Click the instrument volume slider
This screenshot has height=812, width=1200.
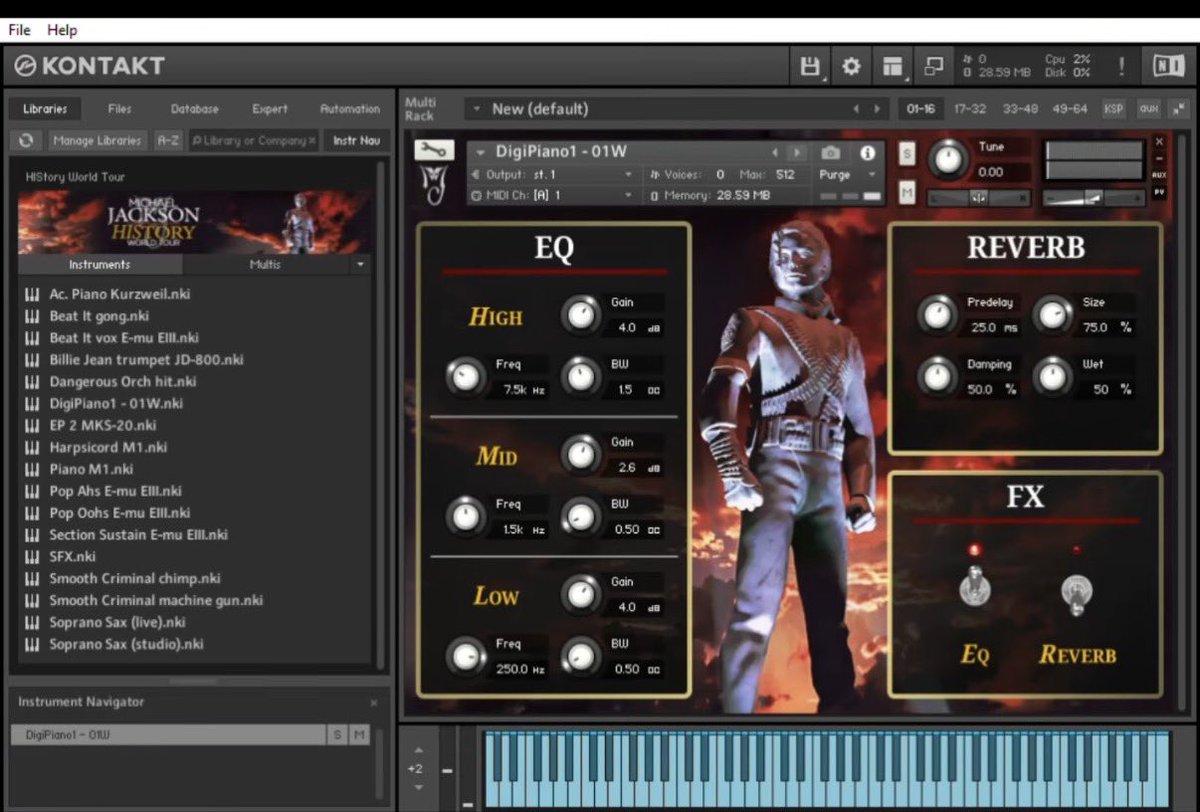(x=1093, y=197)
